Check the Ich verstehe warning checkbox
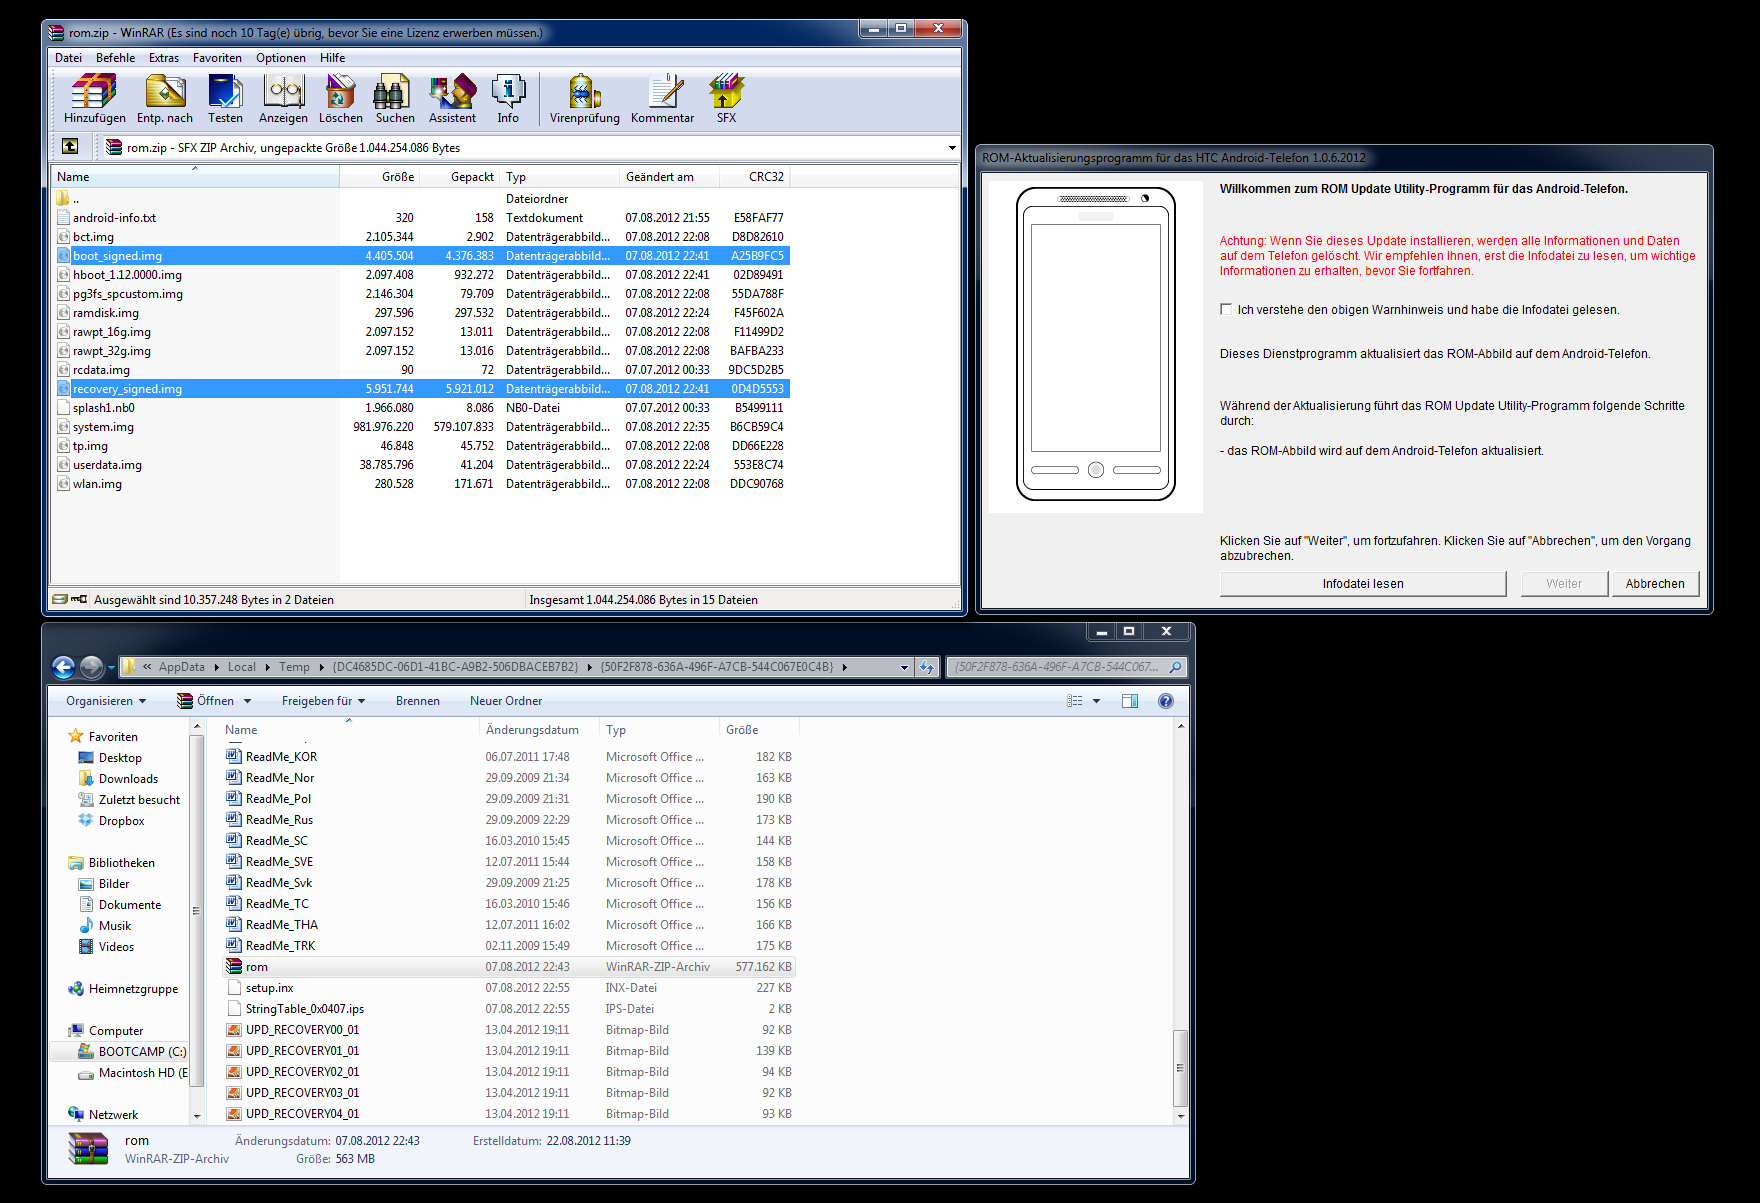The image size is (1760, 1203). tap(1226, 309)
